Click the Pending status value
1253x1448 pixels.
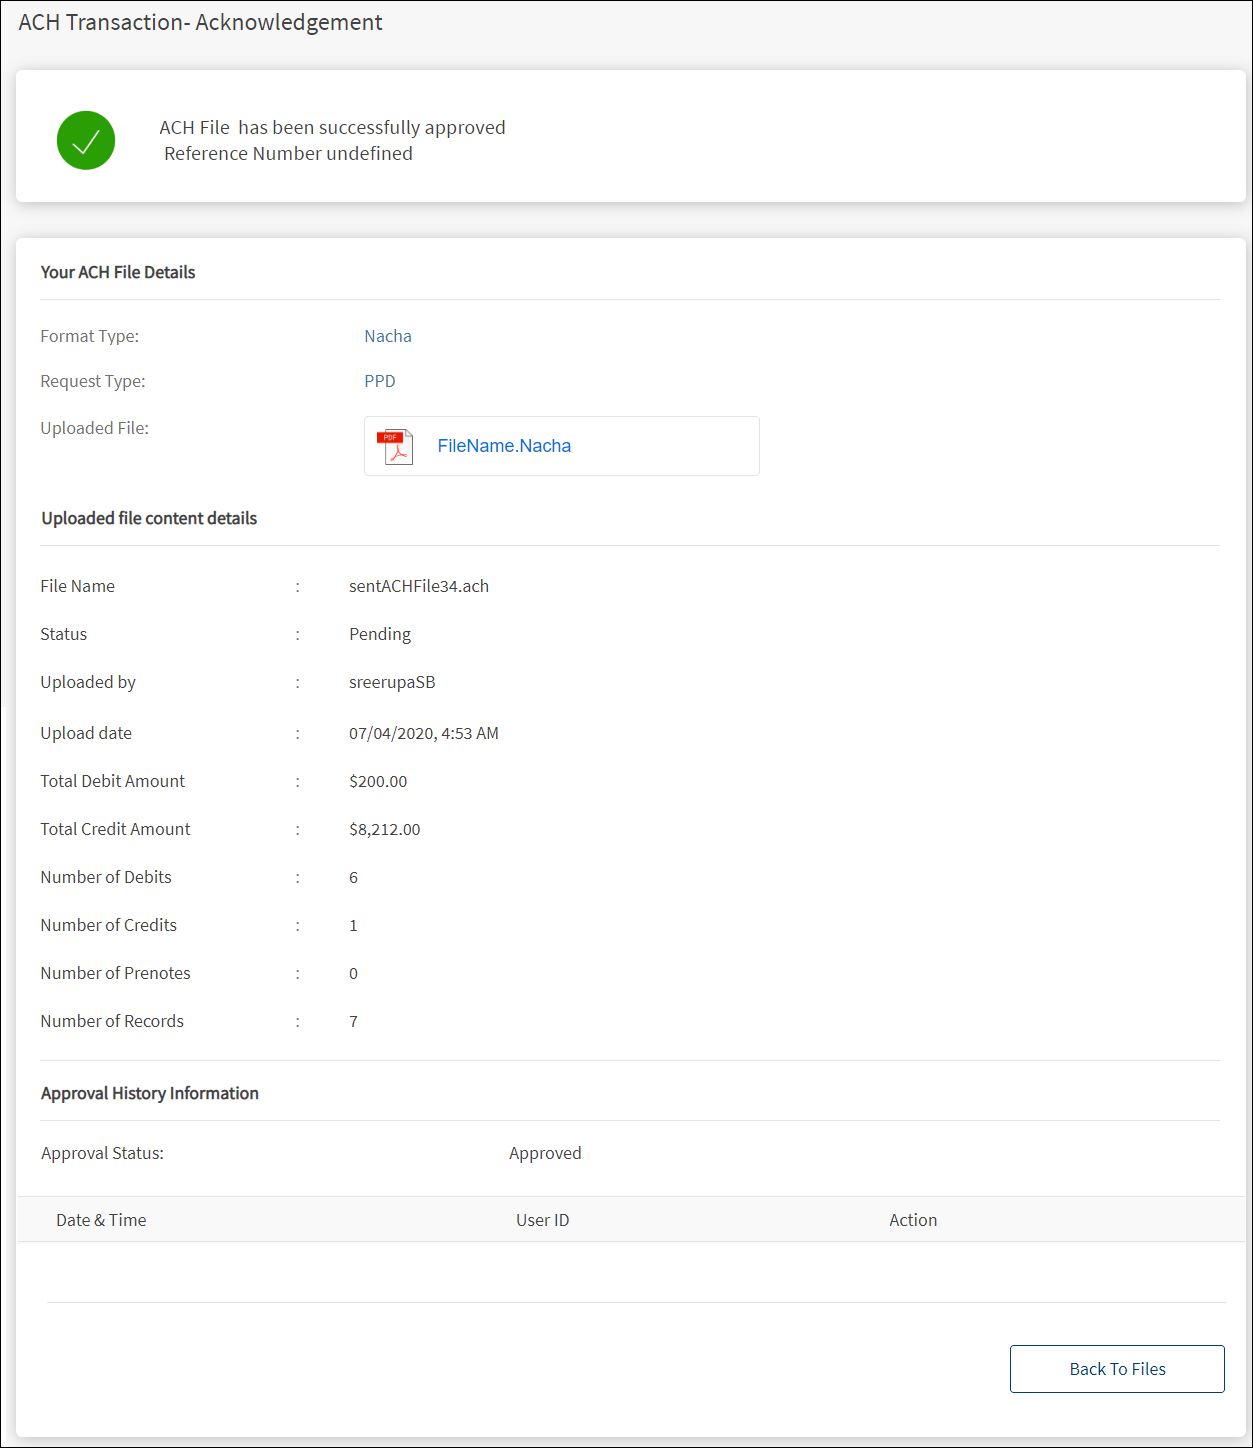(x=380, y=634)
